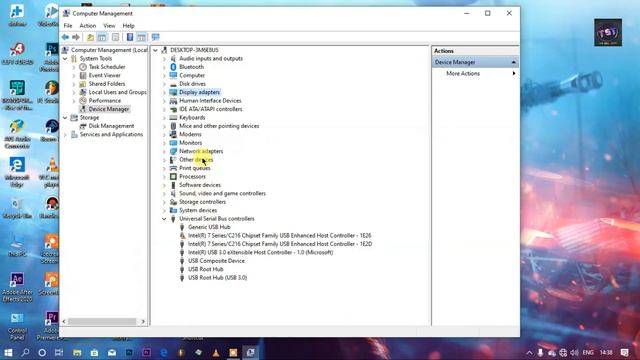Open the Help menu
Viewport: 640px width, 360px height.
(x=129, y=26)
